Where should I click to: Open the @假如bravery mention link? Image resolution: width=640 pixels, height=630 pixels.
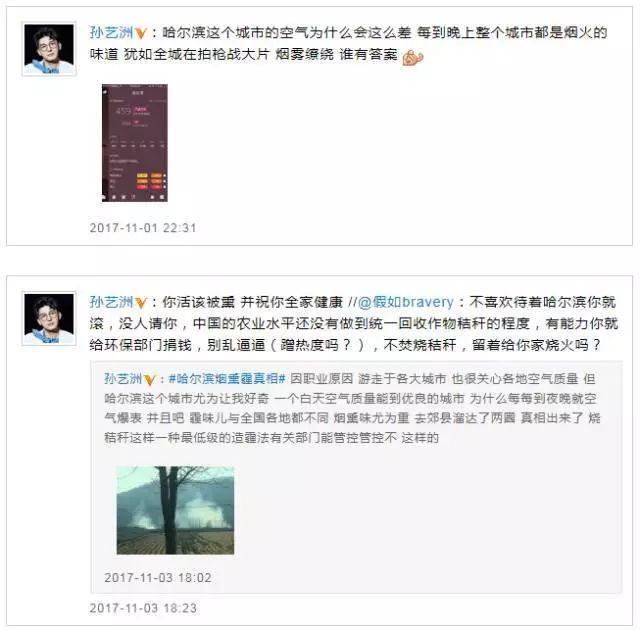click(x=405, y=302)
